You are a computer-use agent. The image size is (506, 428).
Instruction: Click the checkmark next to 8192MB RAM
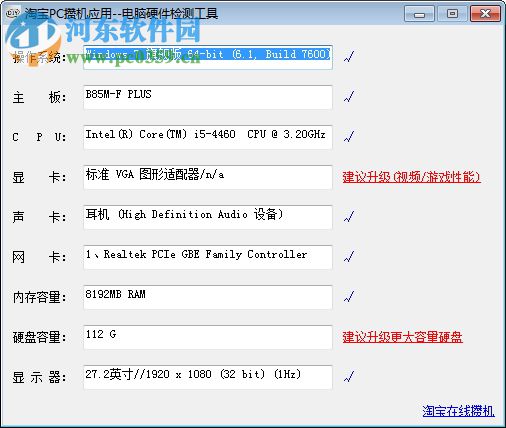pyautogui.click(x=349, y=296)
